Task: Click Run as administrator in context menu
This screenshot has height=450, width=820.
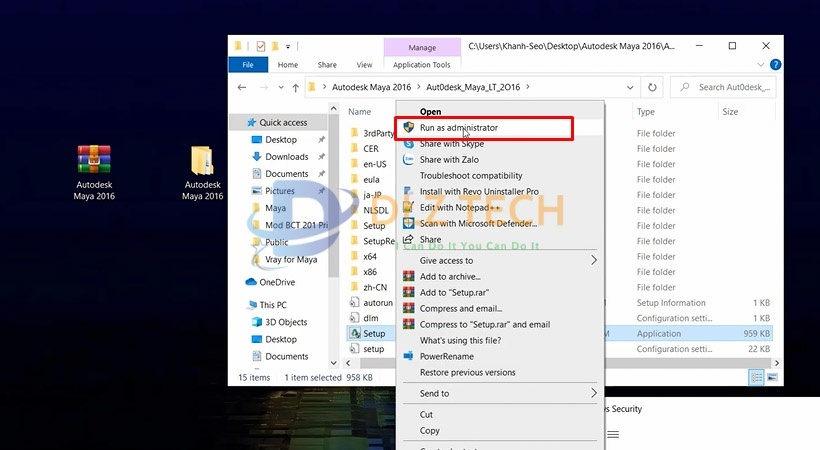Action: click(458, 128)
